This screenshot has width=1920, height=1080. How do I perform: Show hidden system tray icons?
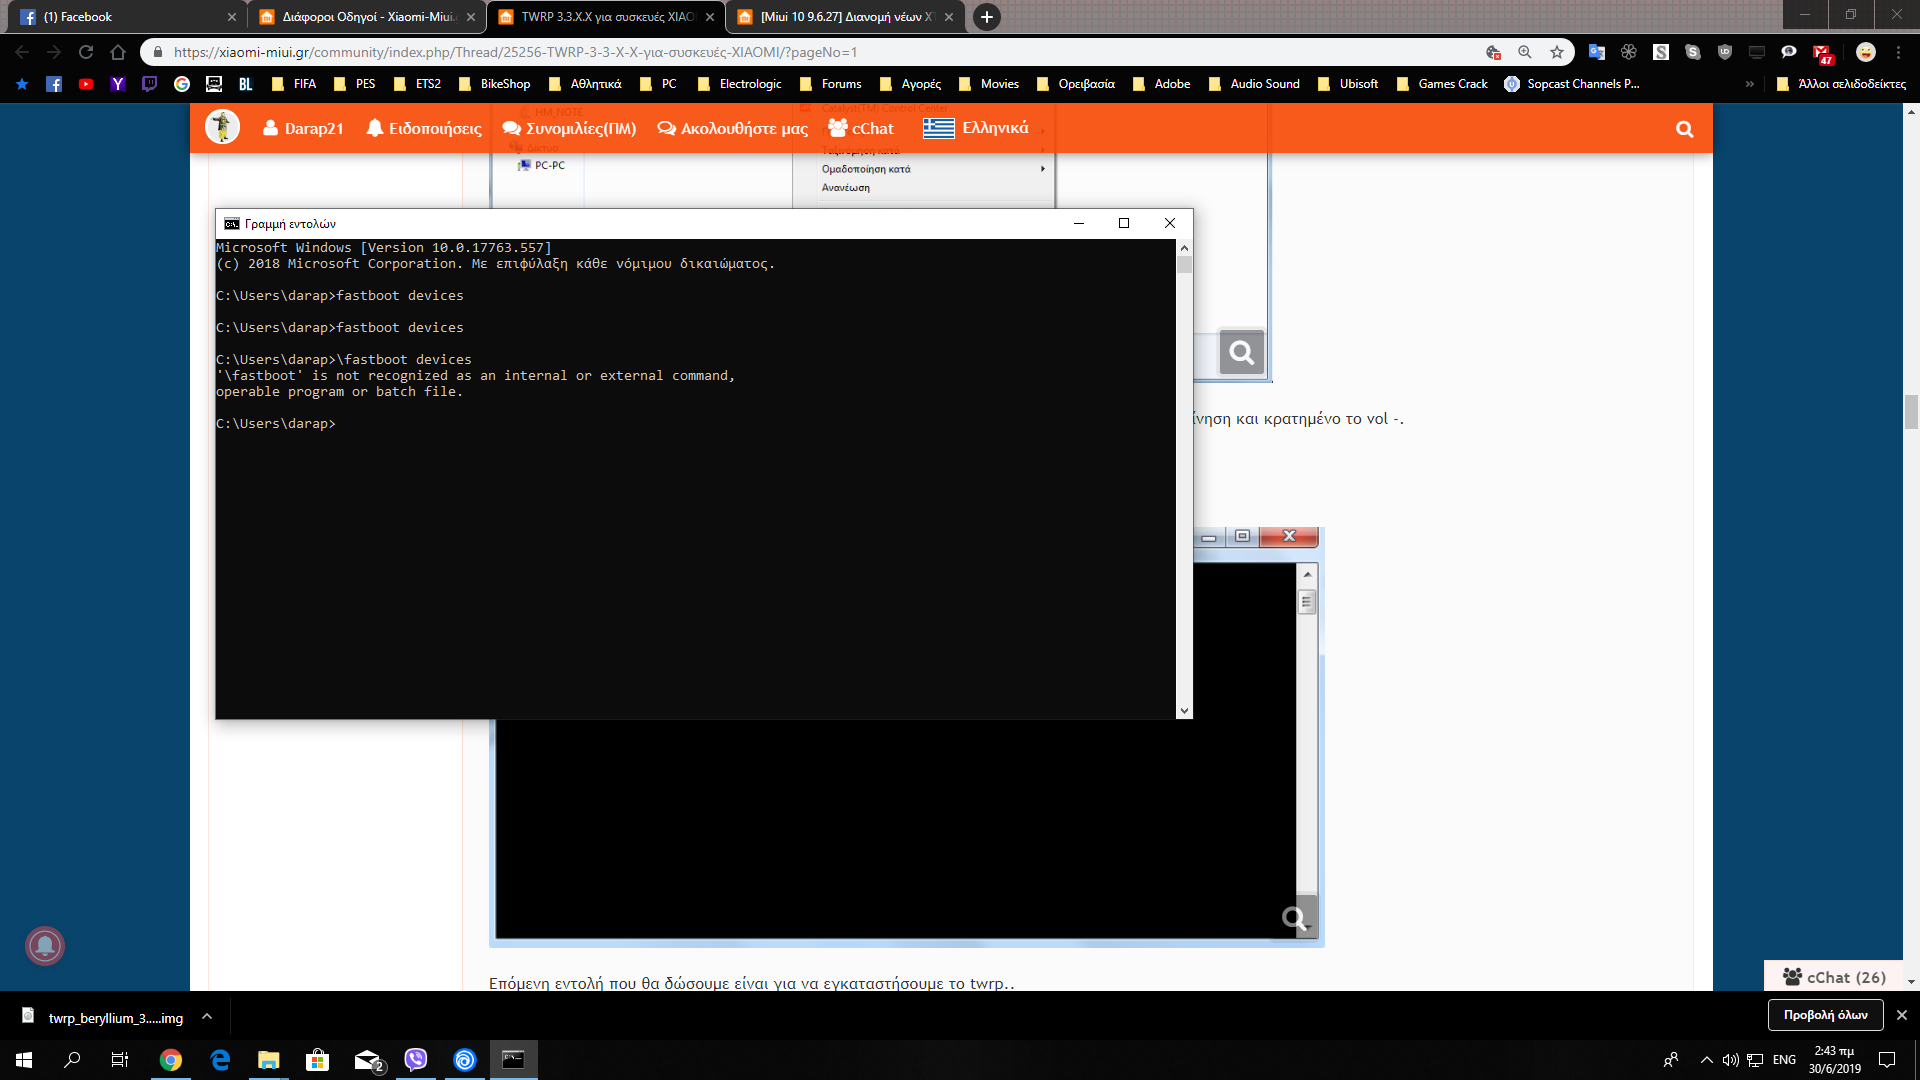point(1706,1060)
